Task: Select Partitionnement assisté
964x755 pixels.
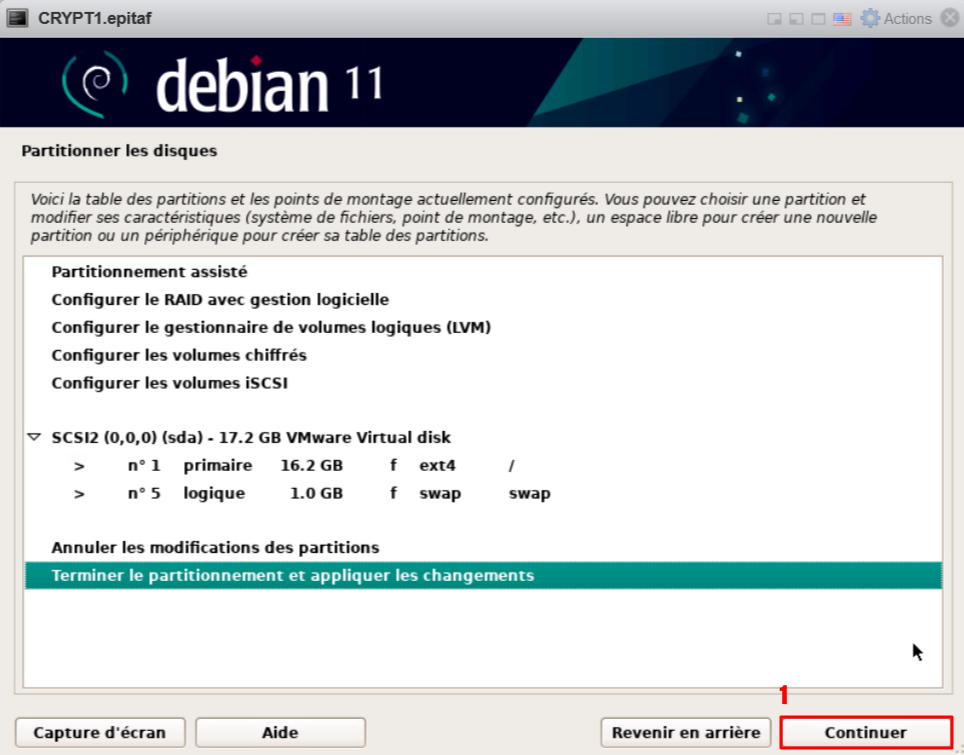Action: pos(149,271)
